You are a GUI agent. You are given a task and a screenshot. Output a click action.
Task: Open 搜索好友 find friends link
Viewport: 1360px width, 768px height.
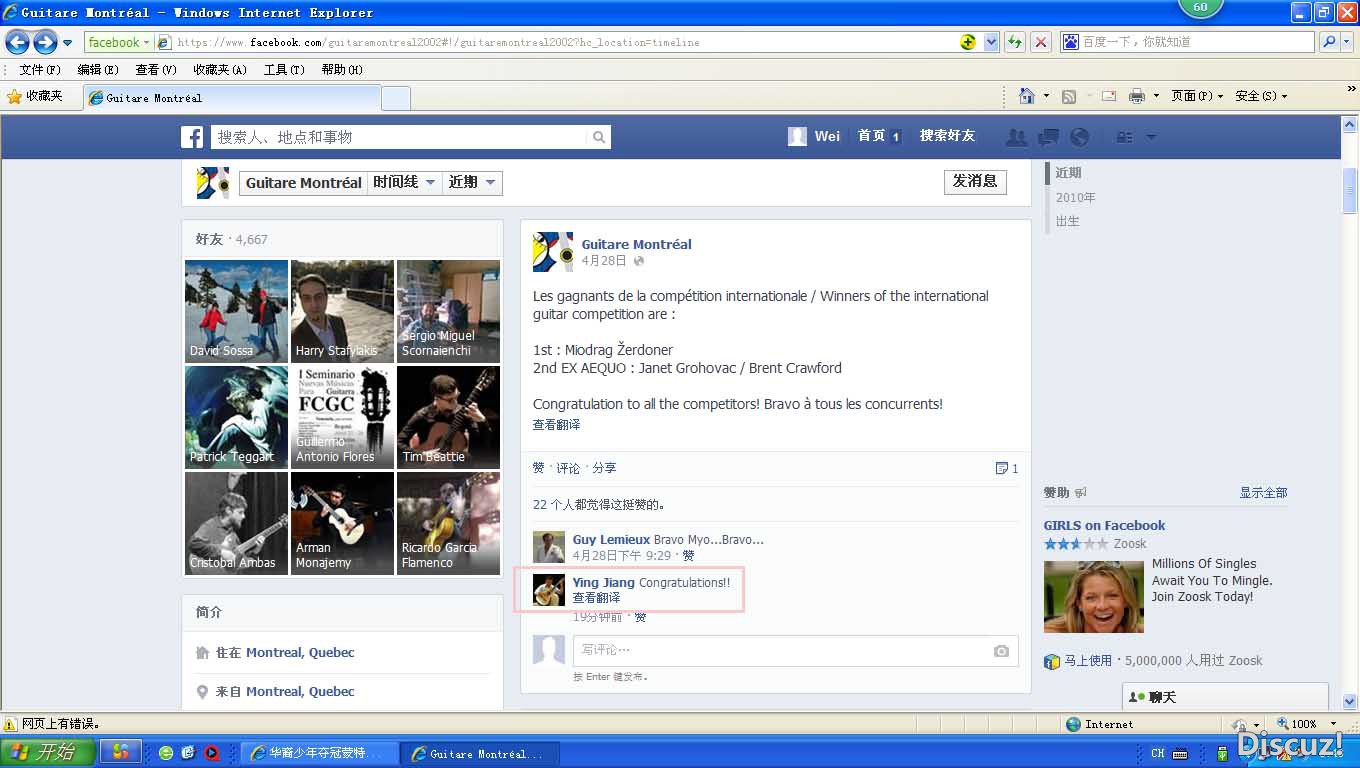point(947,136)
